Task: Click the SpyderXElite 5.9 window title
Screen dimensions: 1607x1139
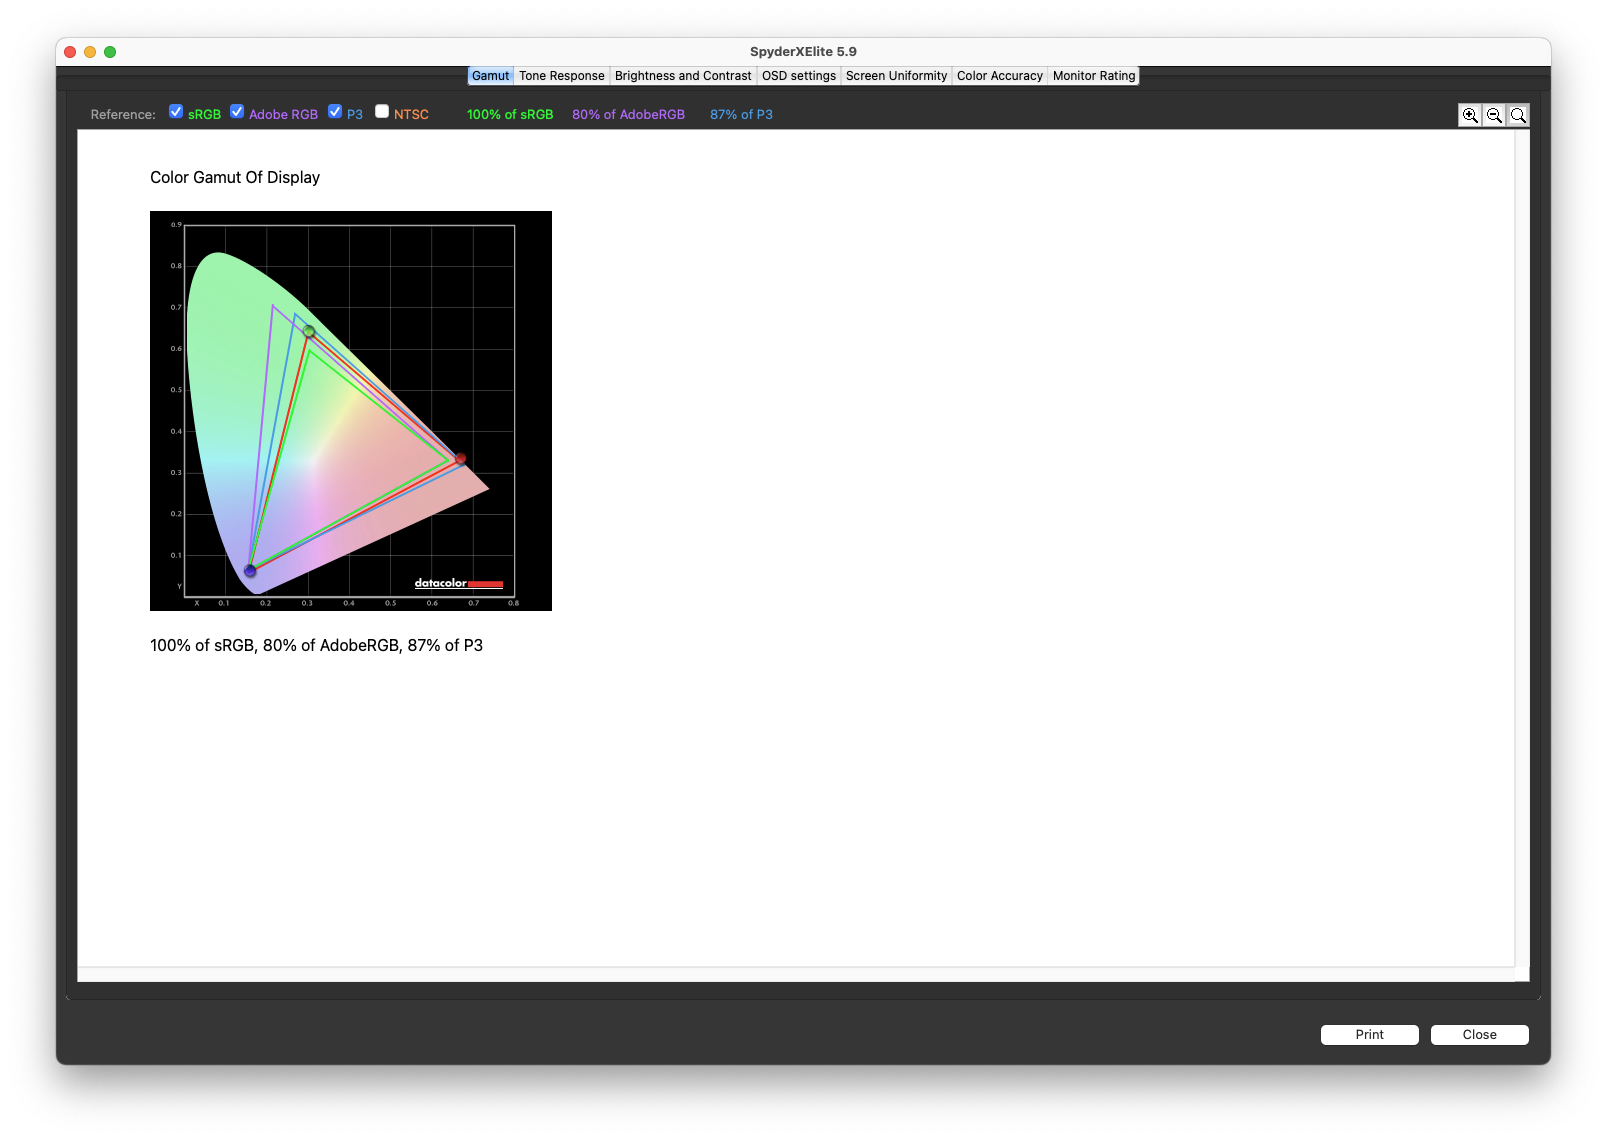Action: 803,52
